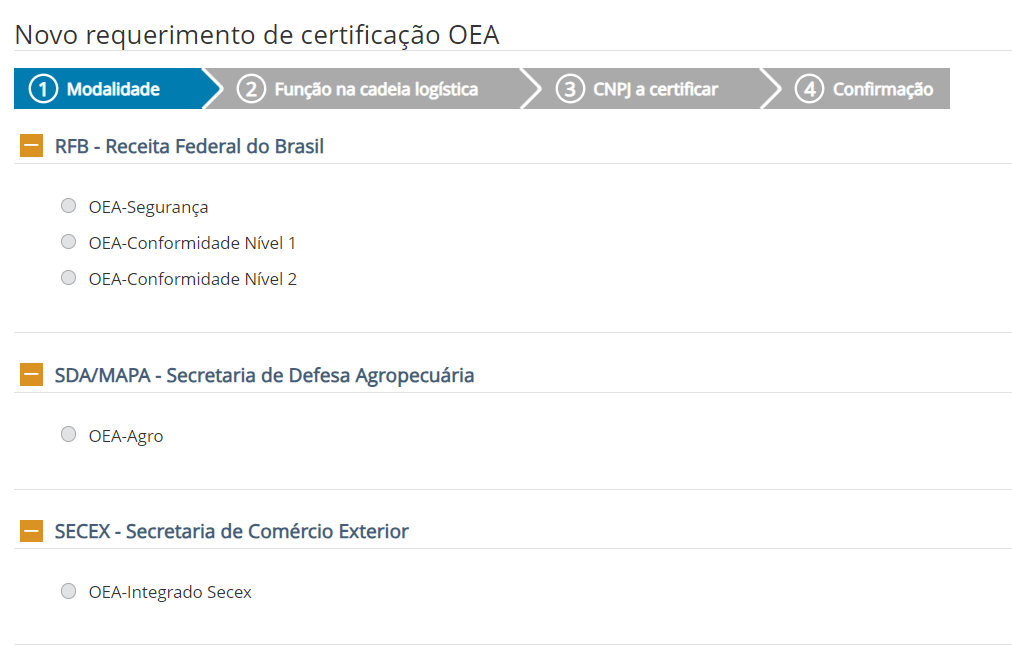Collapse the SDA/MAPA section minus icon
Screen dimensions: 1012x646
(x=32, y=376)
